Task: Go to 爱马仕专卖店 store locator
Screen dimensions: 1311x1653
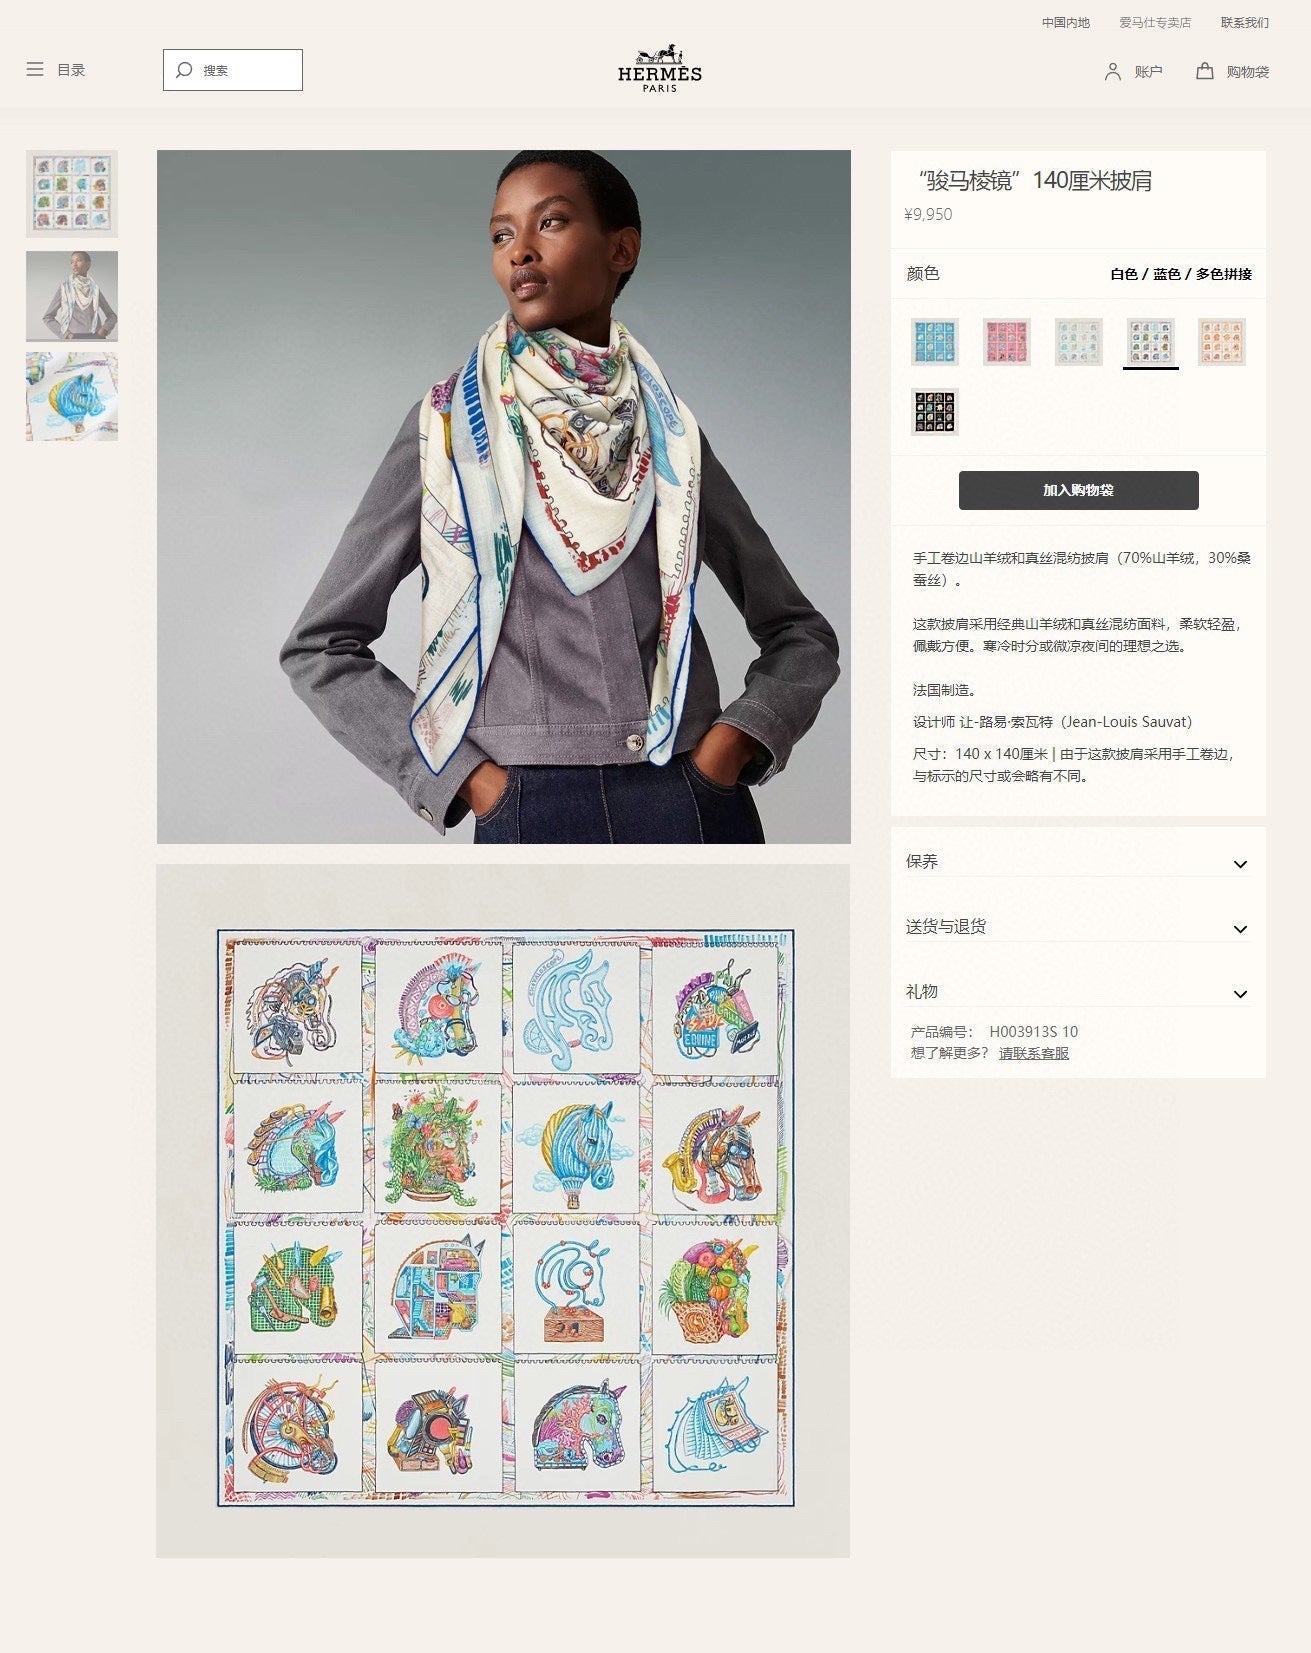Action: (x=1155, y=22)
